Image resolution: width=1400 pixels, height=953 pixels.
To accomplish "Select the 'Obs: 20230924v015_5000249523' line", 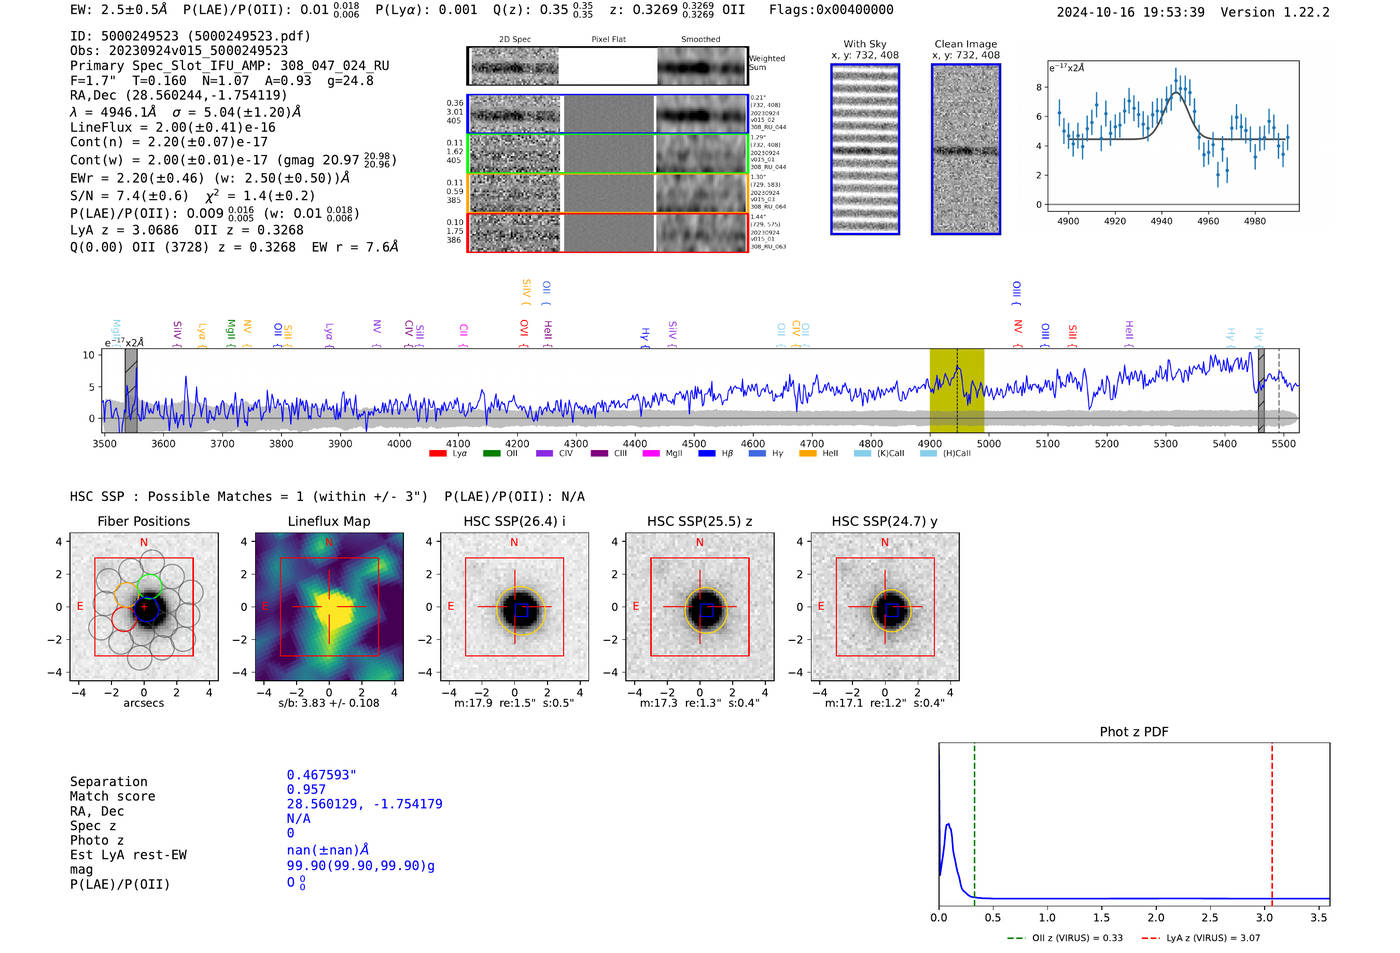I will tap(179, 50).
